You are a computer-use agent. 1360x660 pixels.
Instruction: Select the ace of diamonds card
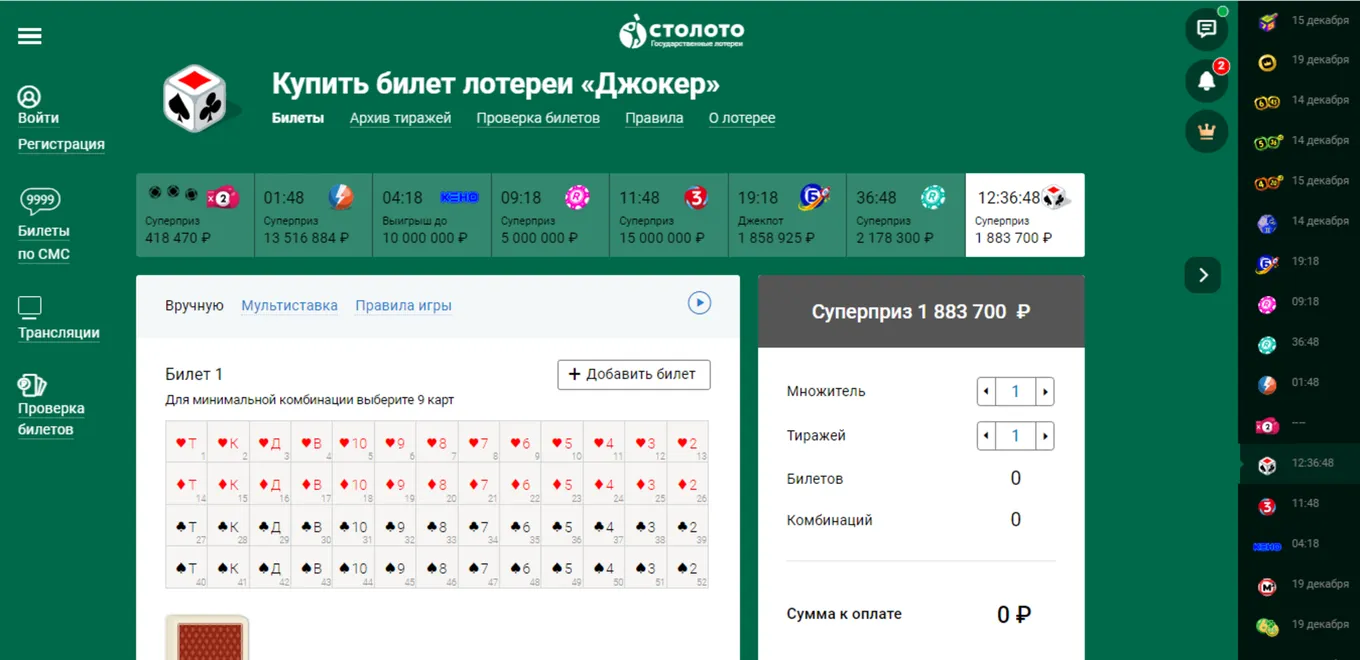point(187,484)
